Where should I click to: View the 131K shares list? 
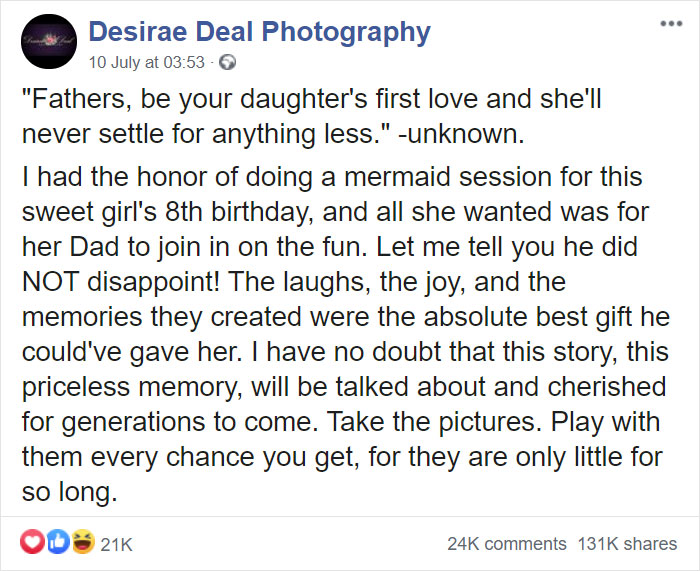click(627, 544)
